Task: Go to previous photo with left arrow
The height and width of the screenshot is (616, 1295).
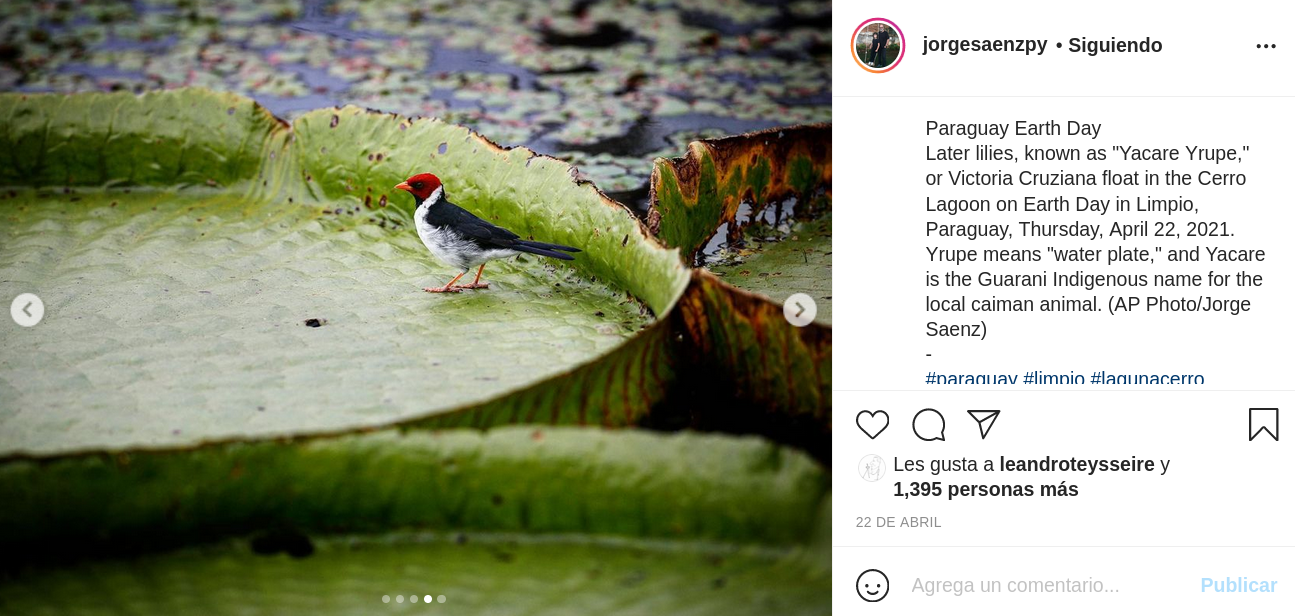Action: (27, 310)
